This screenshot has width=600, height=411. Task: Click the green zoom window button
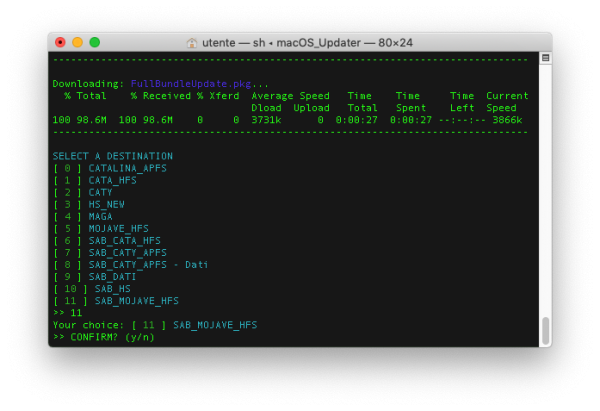[95, 42]
